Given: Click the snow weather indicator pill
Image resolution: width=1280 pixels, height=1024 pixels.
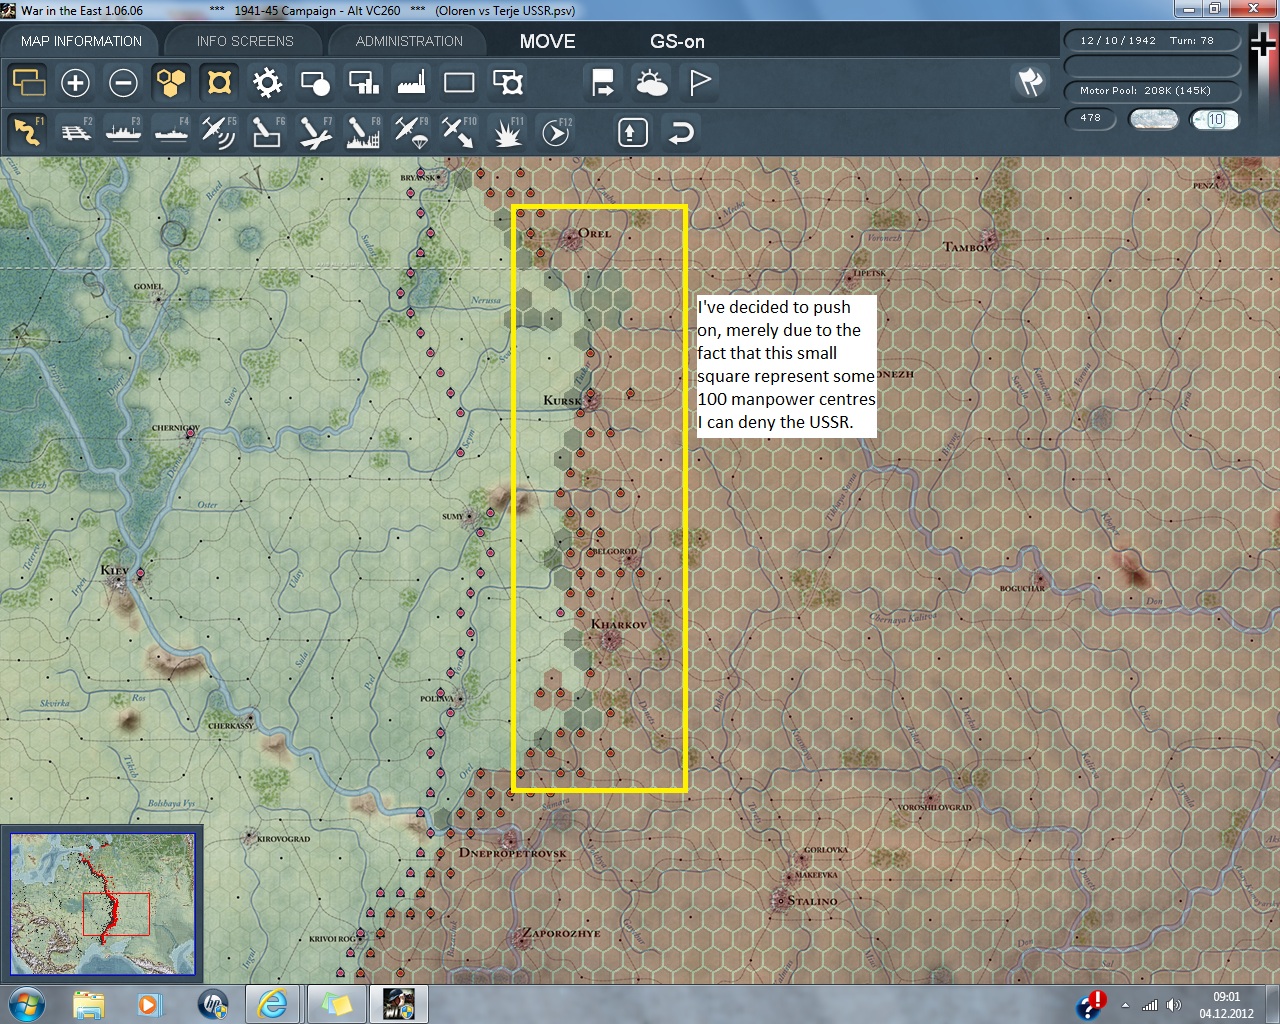Looking at the screenshot, I should tap(1153, 119).
